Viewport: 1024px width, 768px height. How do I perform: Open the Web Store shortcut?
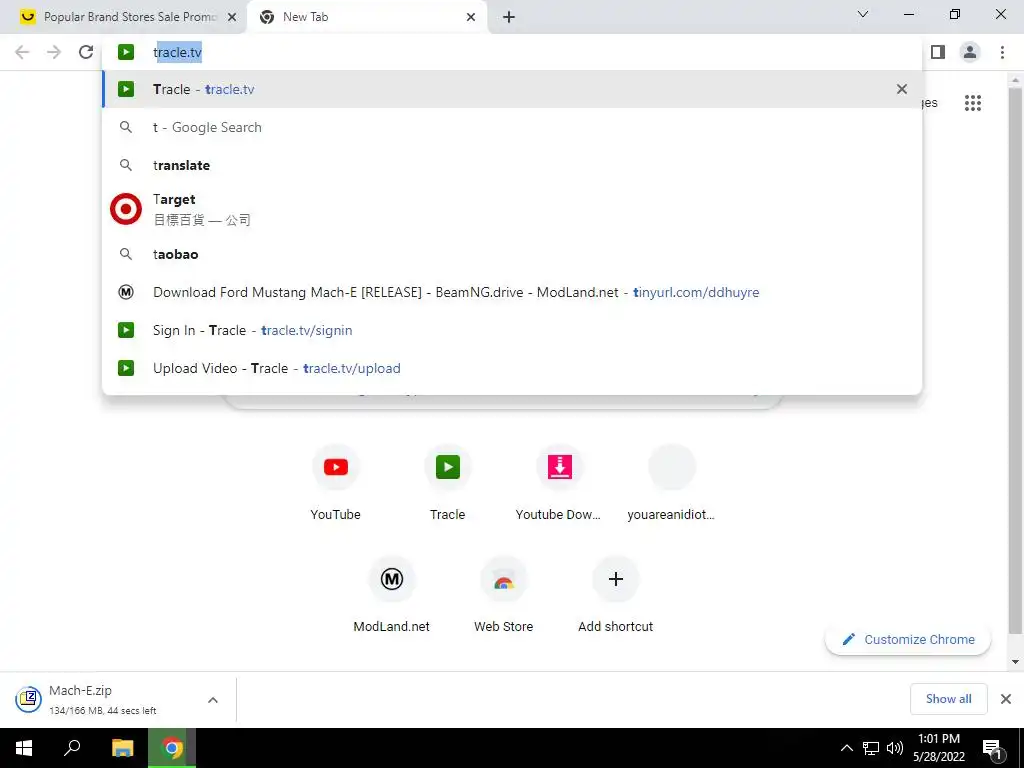pyautogui.click(x=504, y=595)
